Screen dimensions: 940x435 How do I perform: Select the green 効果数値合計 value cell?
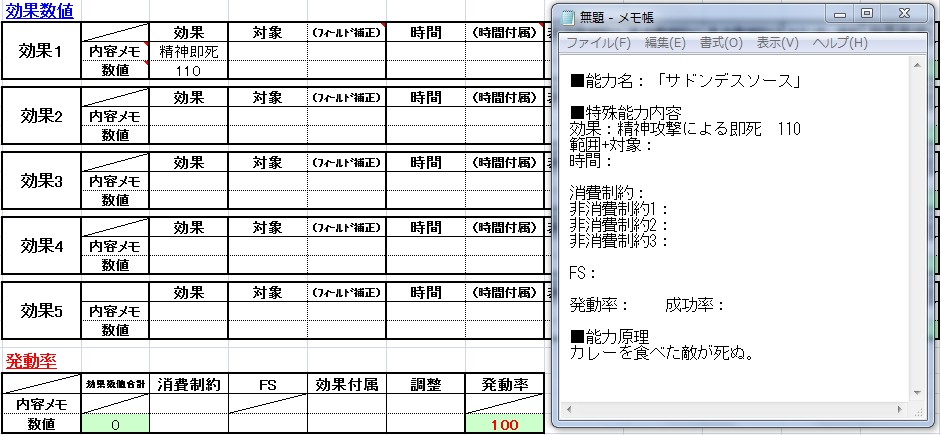pyautogui.click(x=114, y=425)
